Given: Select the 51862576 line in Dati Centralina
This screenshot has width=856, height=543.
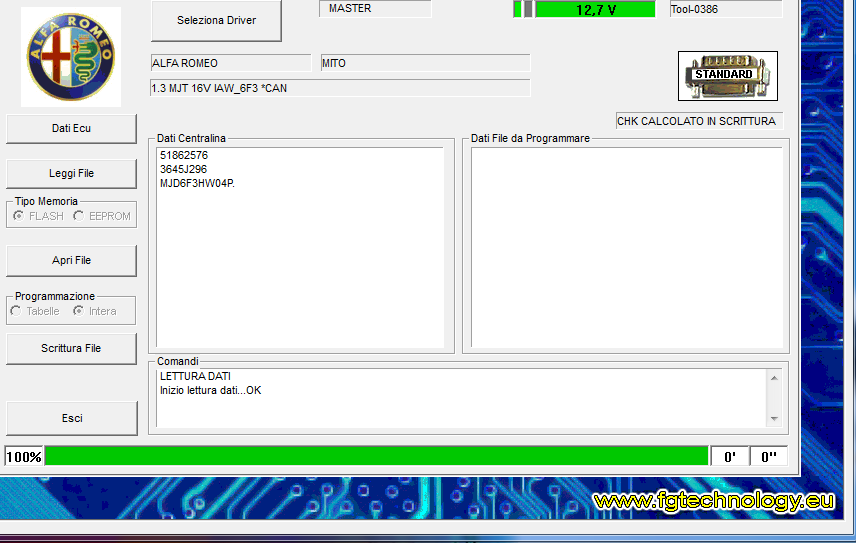Looking at the screenshot, I should pyautogui.click(x=184, y=155).
